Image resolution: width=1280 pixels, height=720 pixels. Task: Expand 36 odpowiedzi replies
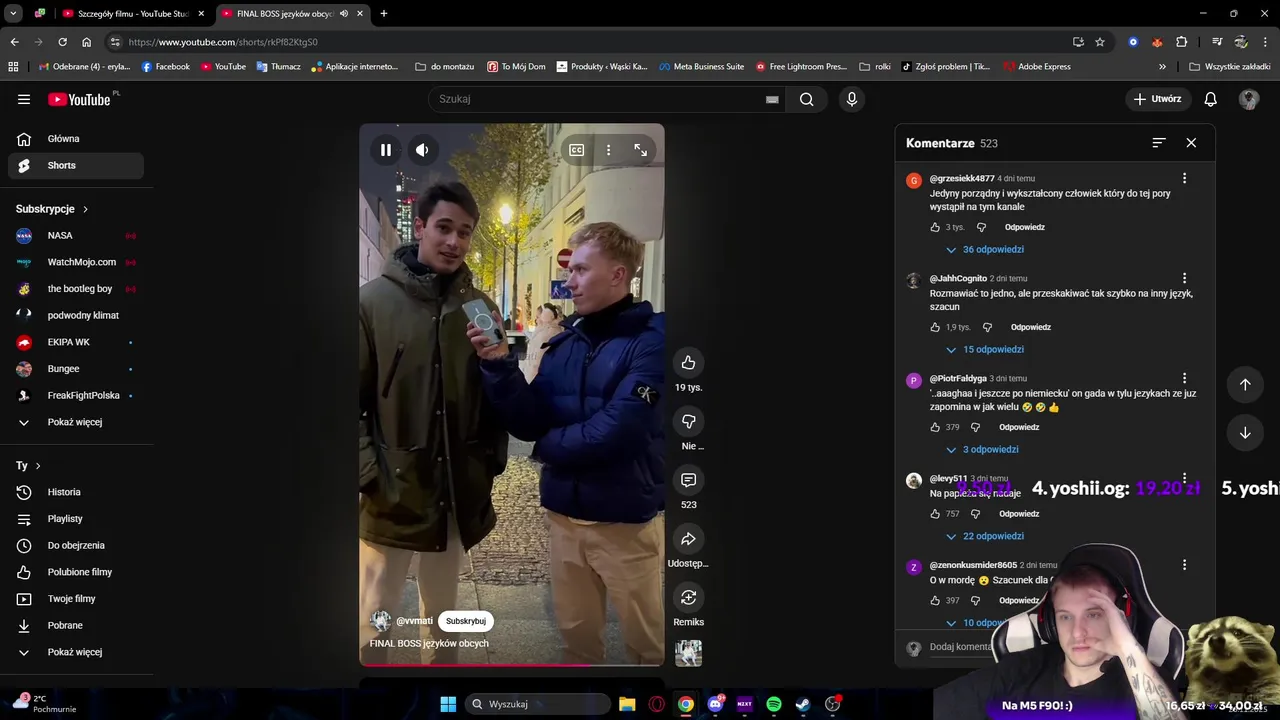(x=985, y=249)
